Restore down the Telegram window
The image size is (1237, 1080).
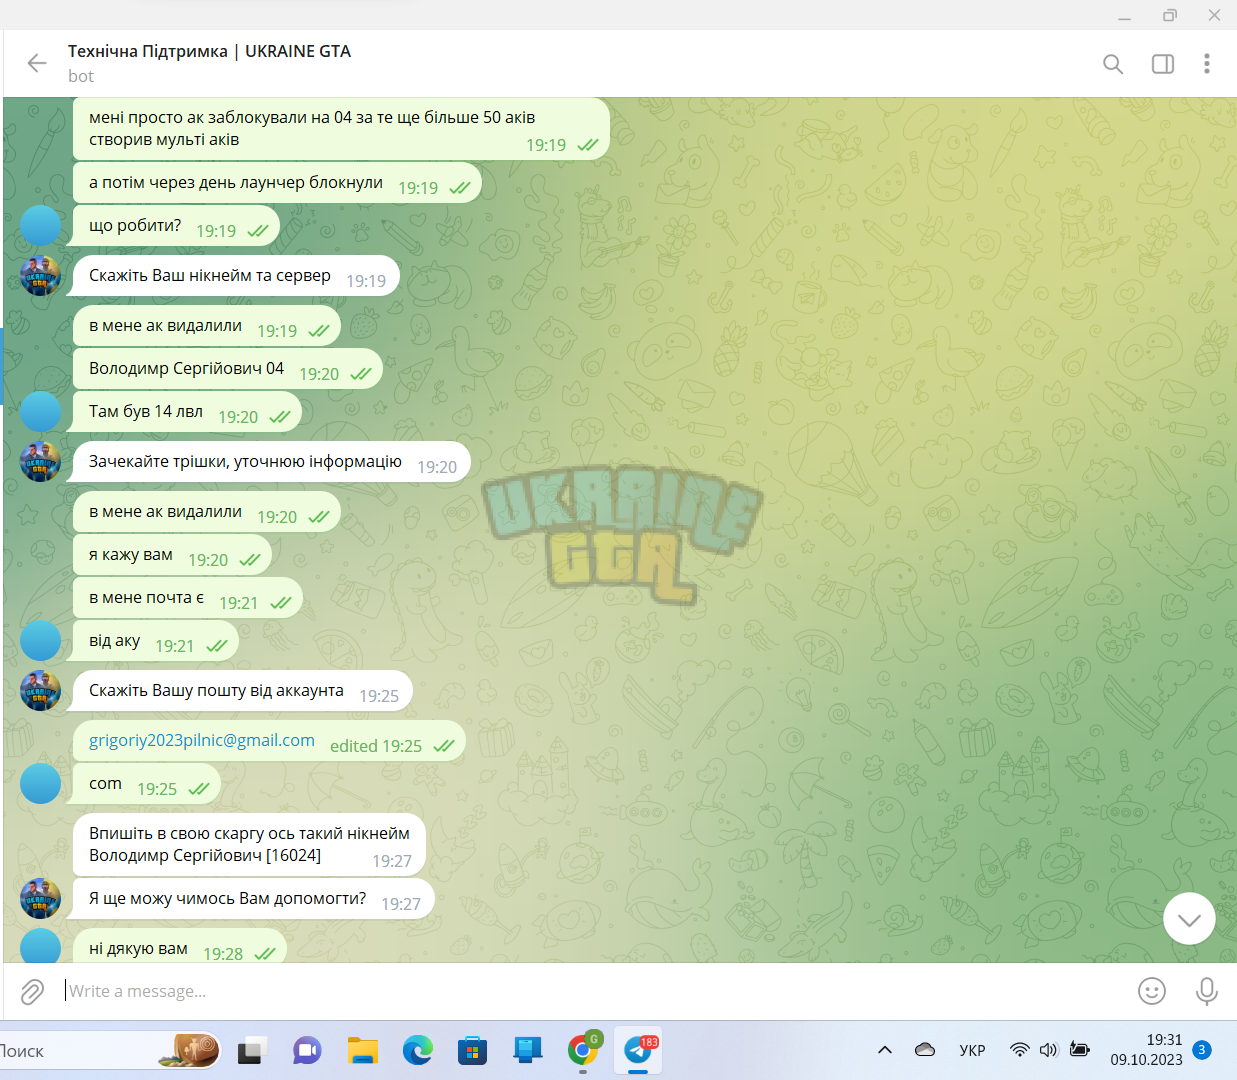pos(1170,15)
